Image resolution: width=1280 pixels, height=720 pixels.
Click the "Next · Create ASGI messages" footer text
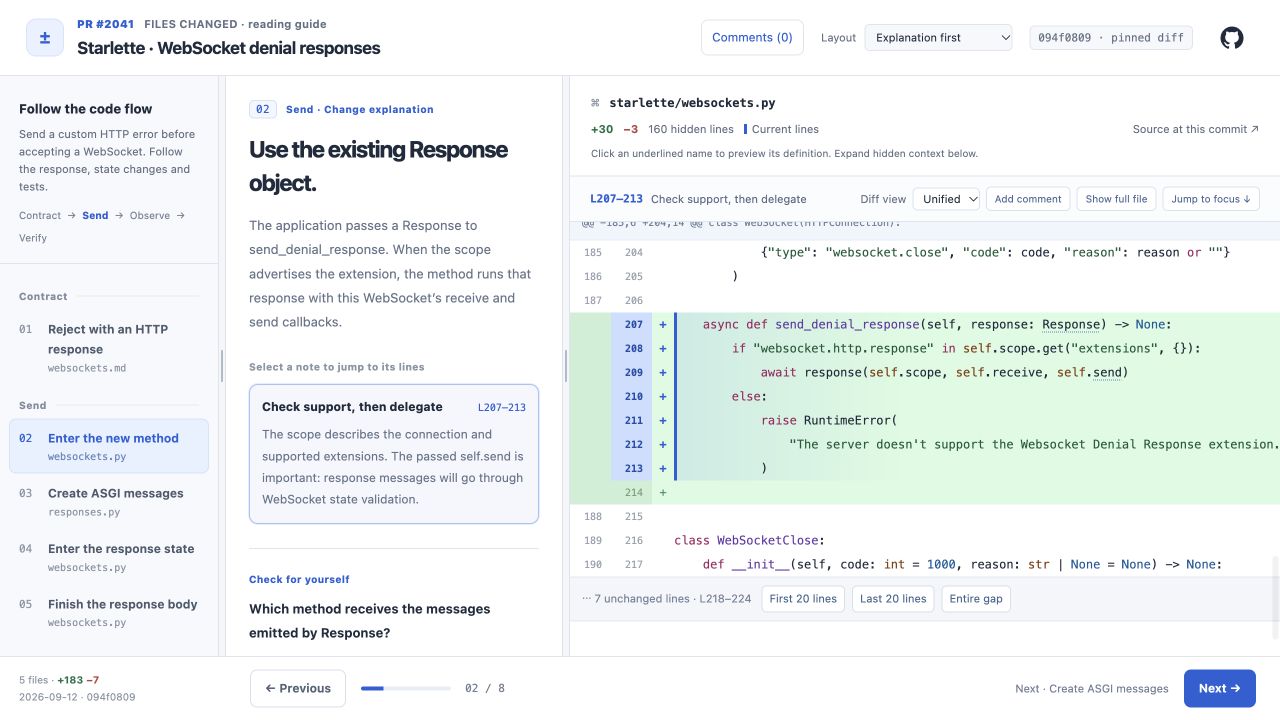pyautogui.click(x=1092, y=689)
